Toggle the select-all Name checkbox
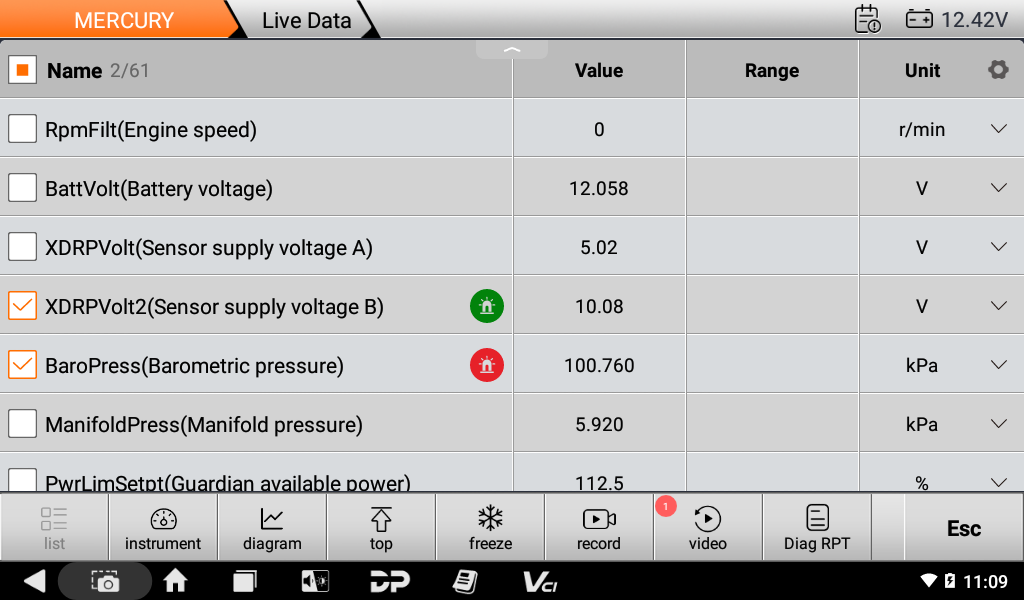1024x600 pixels. click(x=23, y=70)
